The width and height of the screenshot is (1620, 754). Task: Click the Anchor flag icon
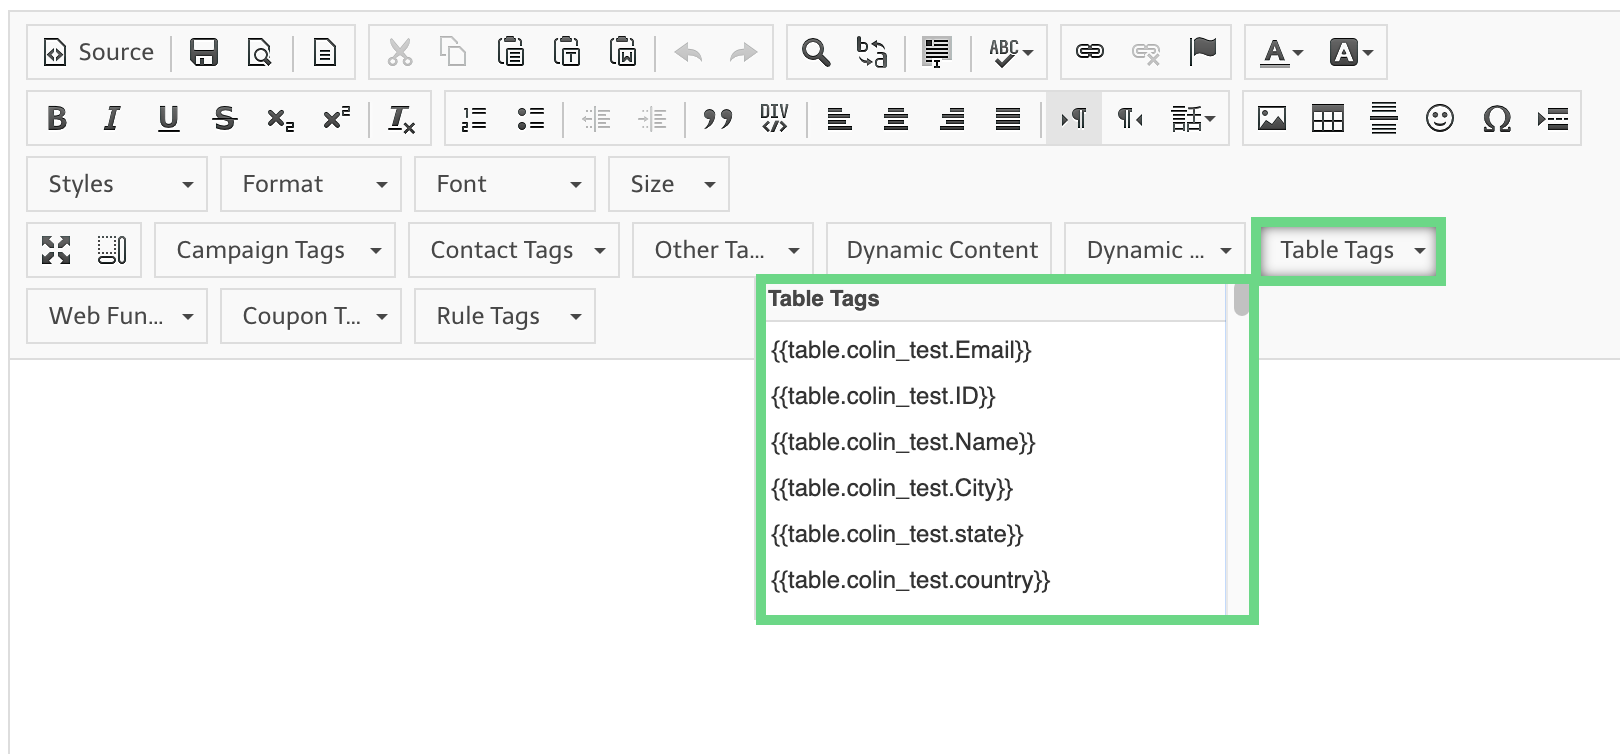coord(1202,52)
